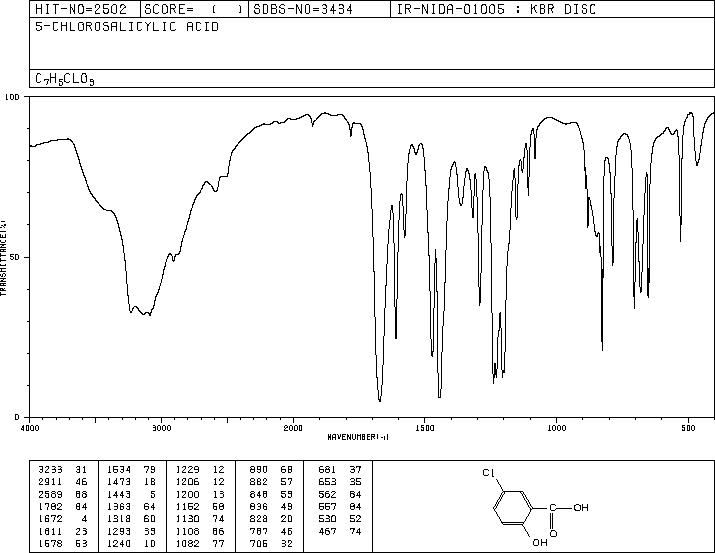
Task: Click the 1318 peak entry in table
Action: 131,519
